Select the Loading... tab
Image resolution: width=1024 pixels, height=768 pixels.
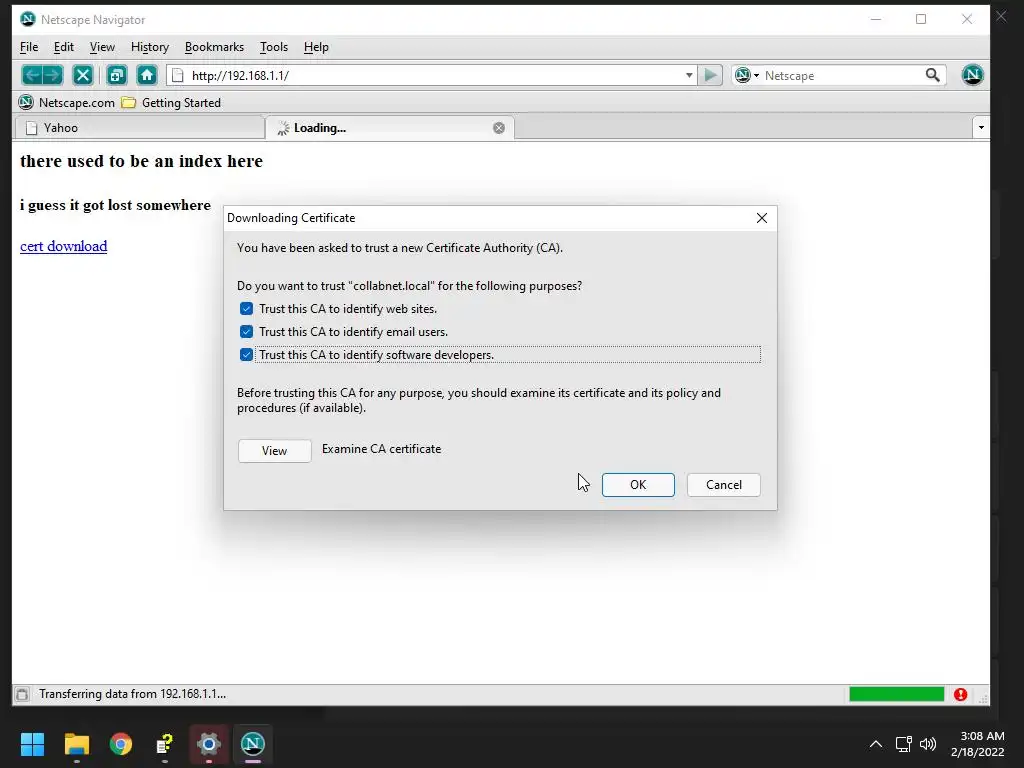390,128
